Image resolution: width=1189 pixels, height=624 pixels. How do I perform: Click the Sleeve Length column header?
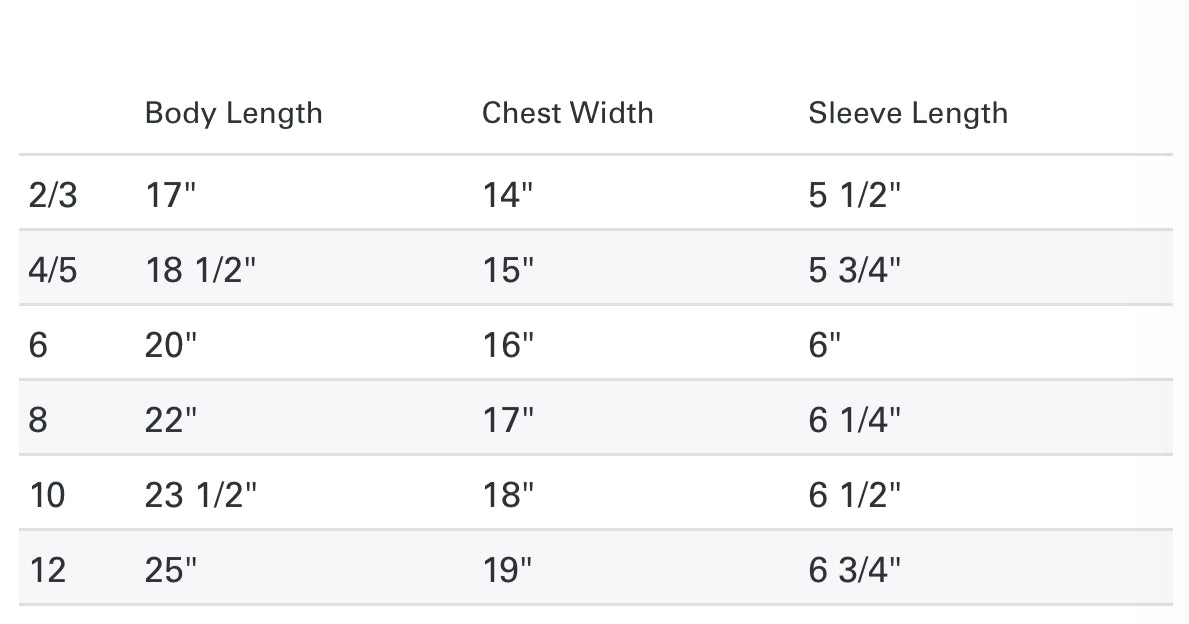pos(908,113)
